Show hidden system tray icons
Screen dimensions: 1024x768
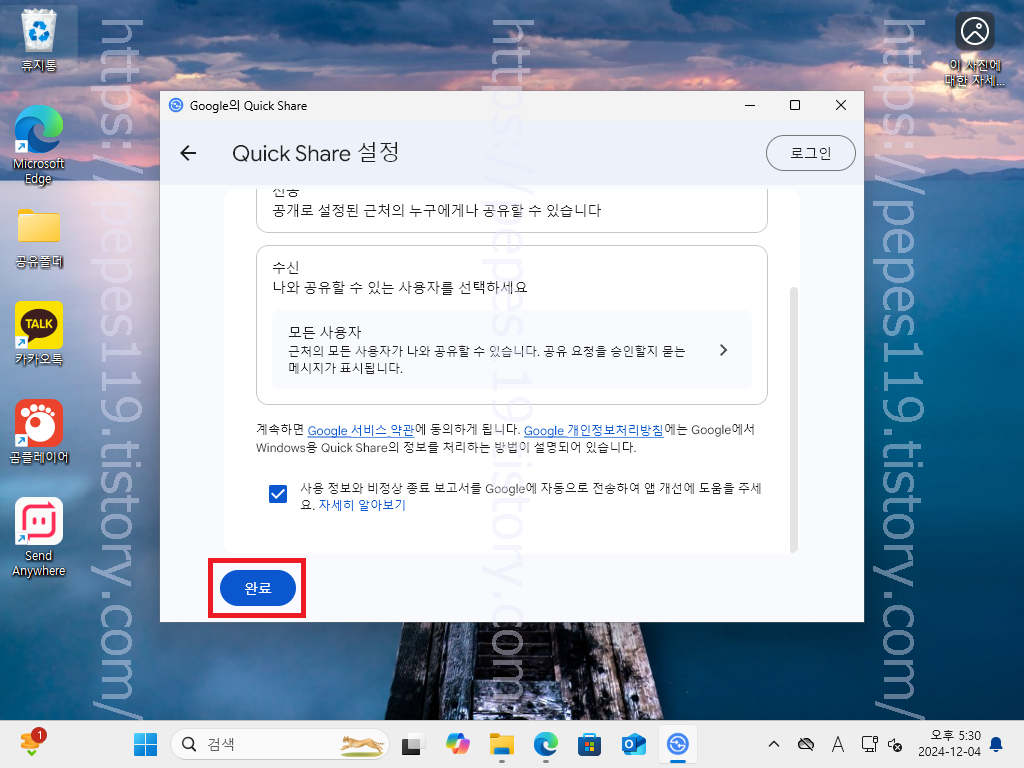(774, 744)
